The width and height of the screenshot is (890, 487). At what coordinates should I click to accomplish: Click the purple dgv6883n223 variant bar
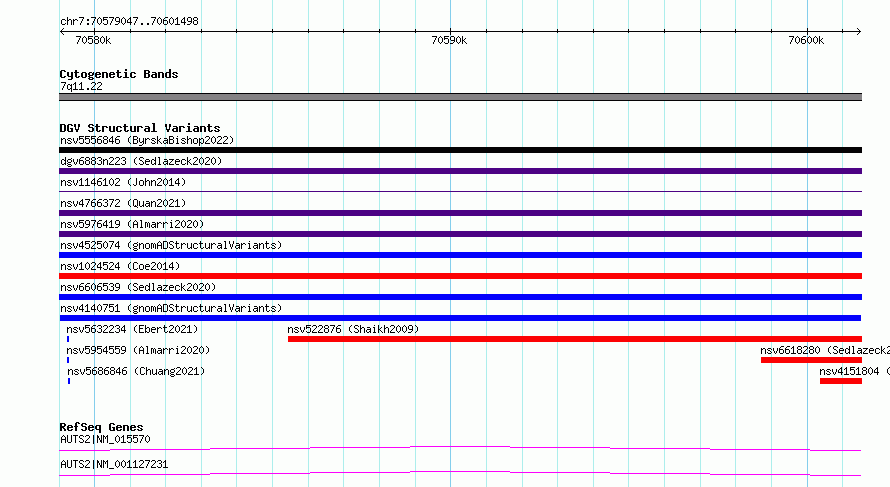point(460,171)
